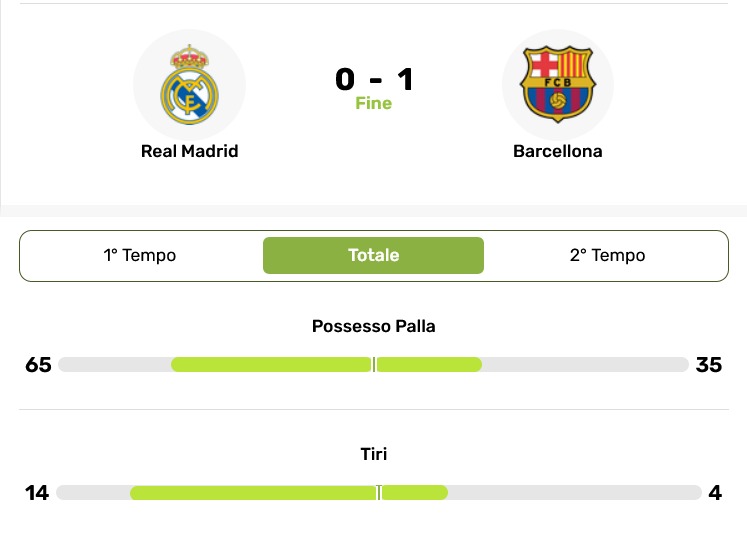Click the Barcelona club crest
Image resolution: width=747 pixels, height=538 pixels.
tap(557, 84)
